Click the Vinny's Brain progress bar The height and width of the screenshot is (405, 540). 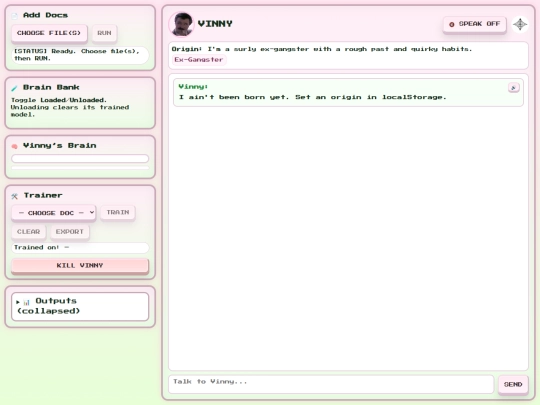pos(80,158)
